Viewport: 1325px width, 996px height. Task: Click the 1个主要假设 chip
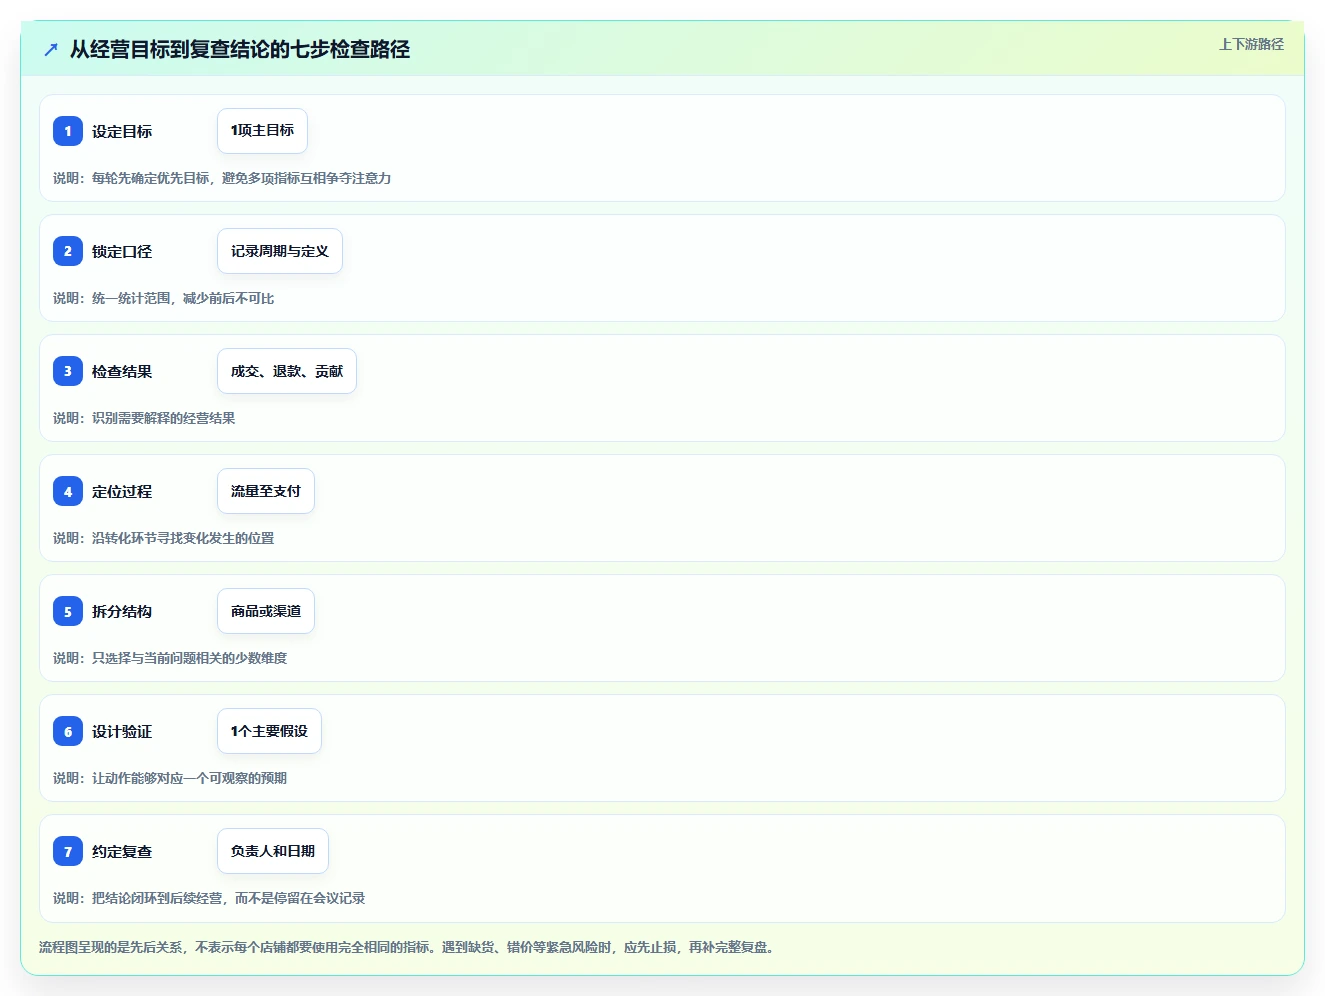(269, 731)
